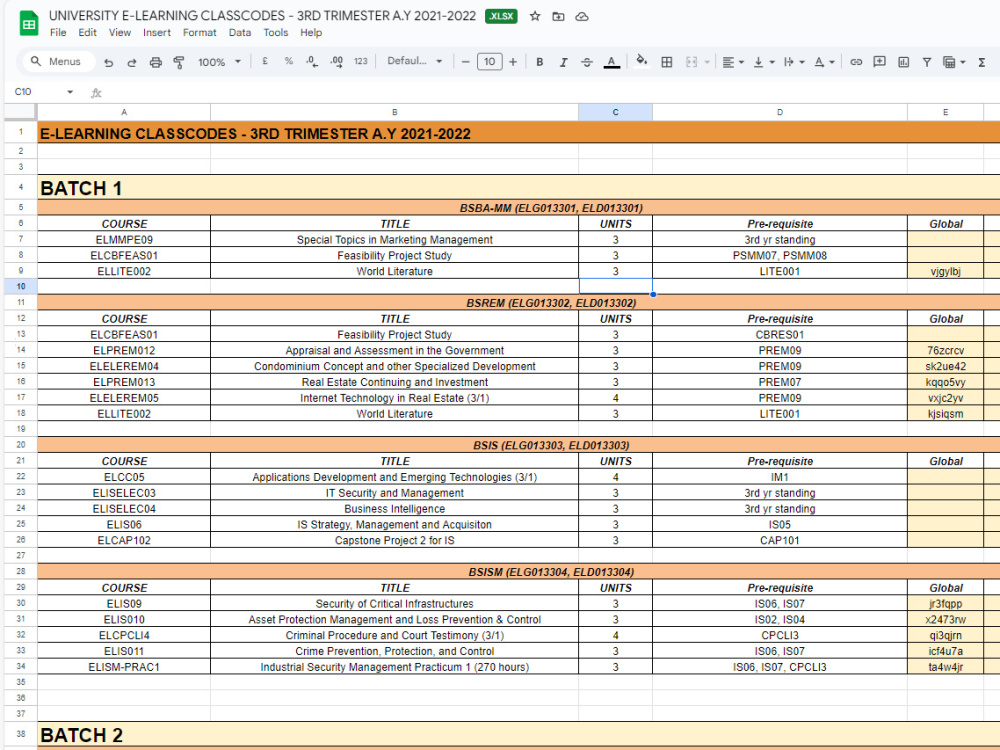Star the document
This screenshot has width=1000, height=750.
[x=535, y=17]
